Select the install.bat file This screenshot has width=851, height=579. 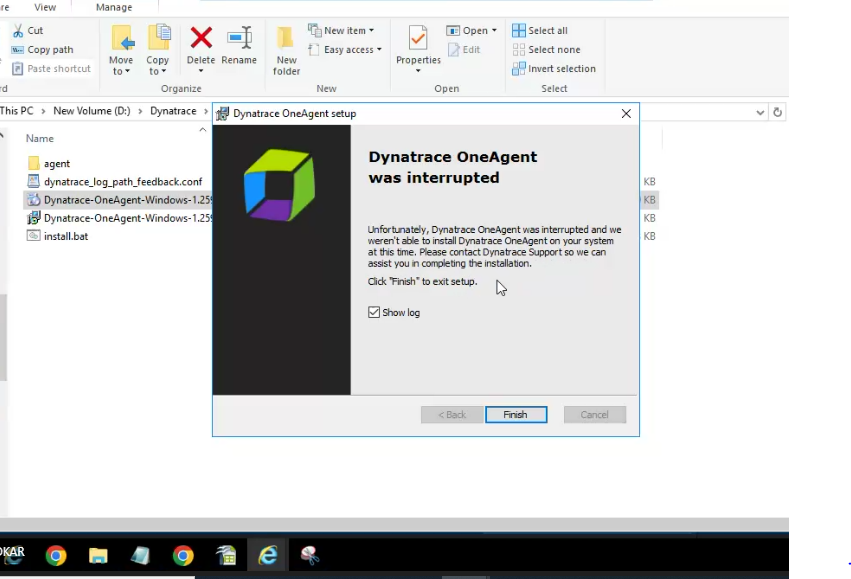pos(66,236)
